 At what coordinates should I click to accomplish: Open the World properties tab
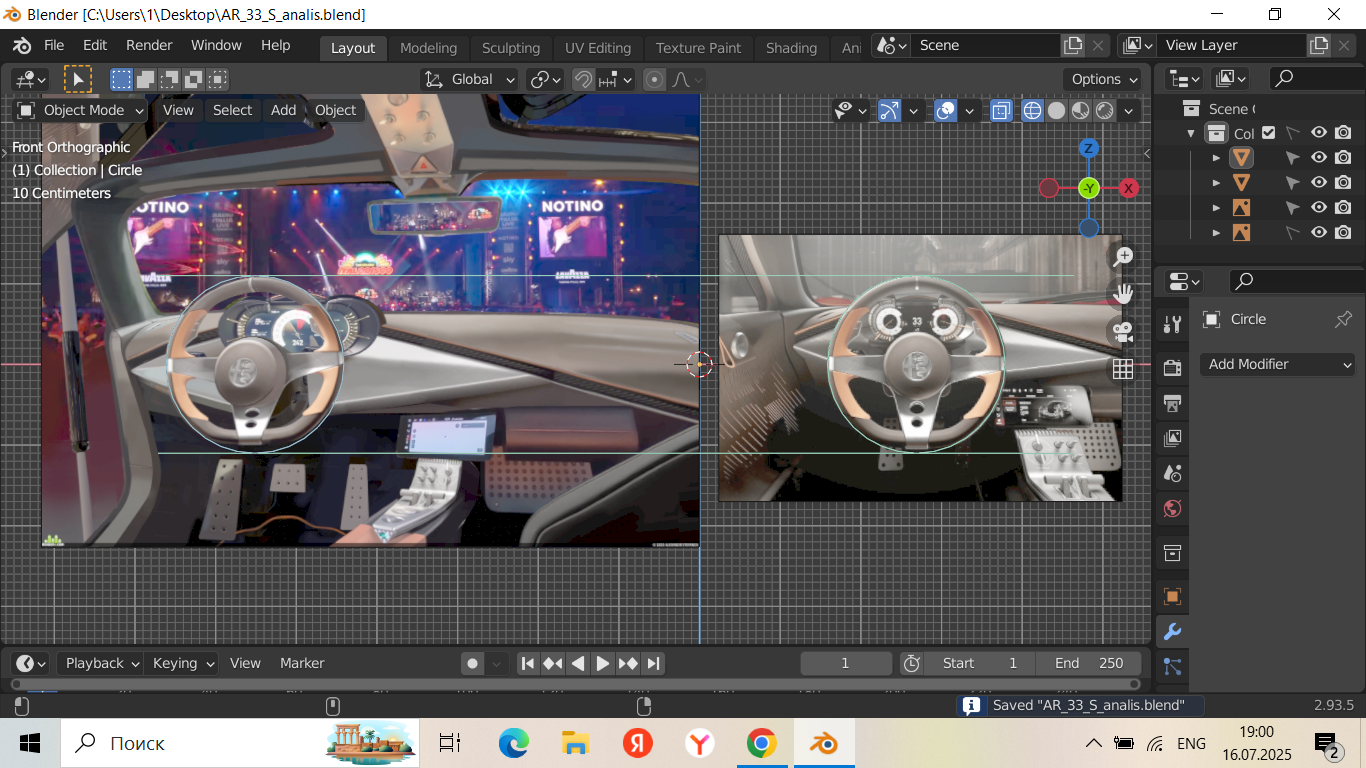click(x=1173, y=508)
